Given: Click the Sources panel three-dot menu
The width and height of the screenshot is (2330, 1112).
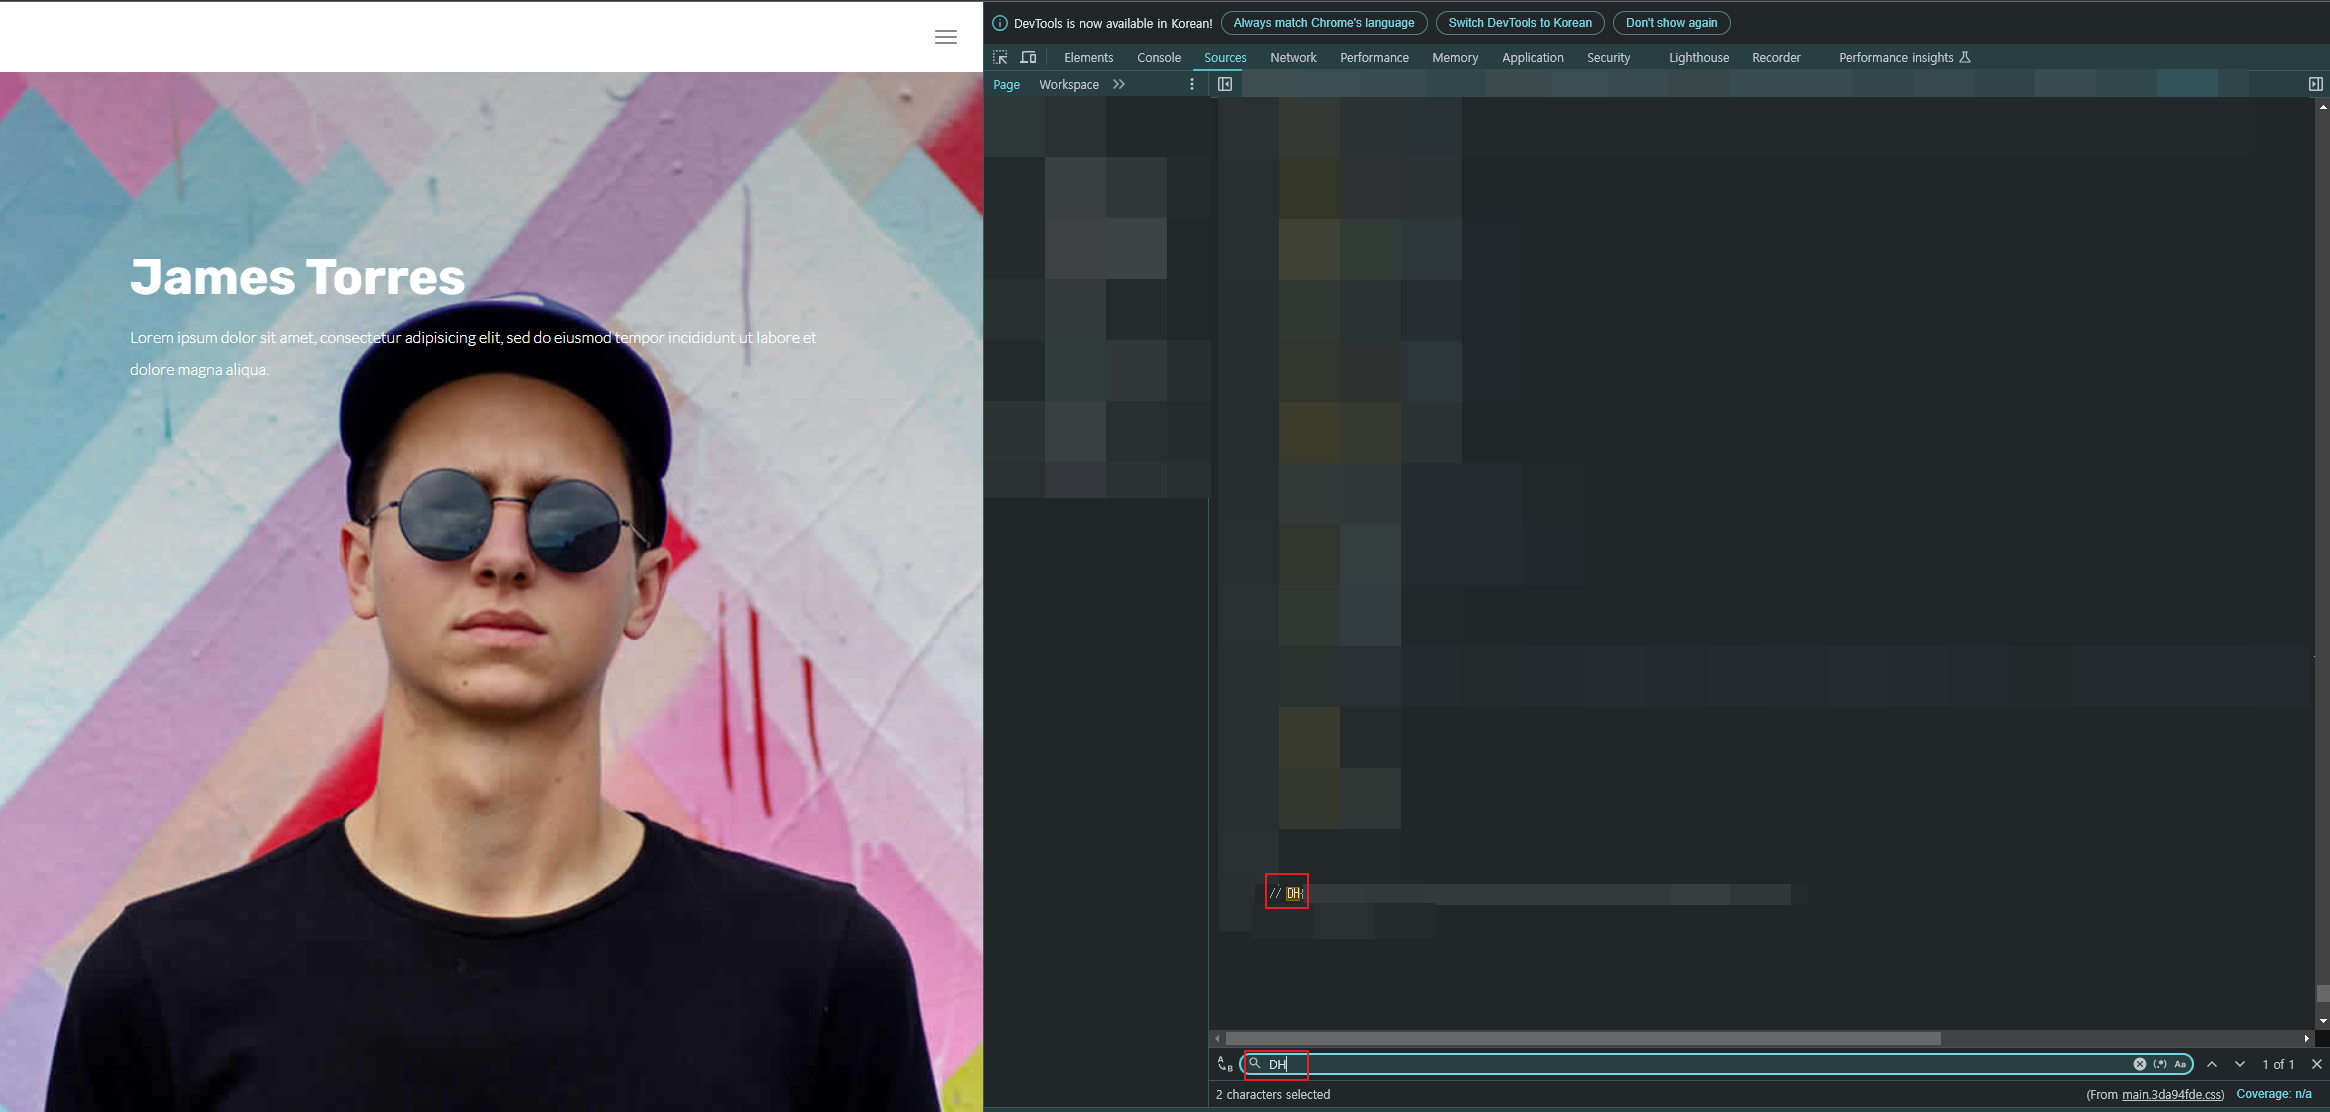Looking at the screenshot, I should tap(1191, 84).
